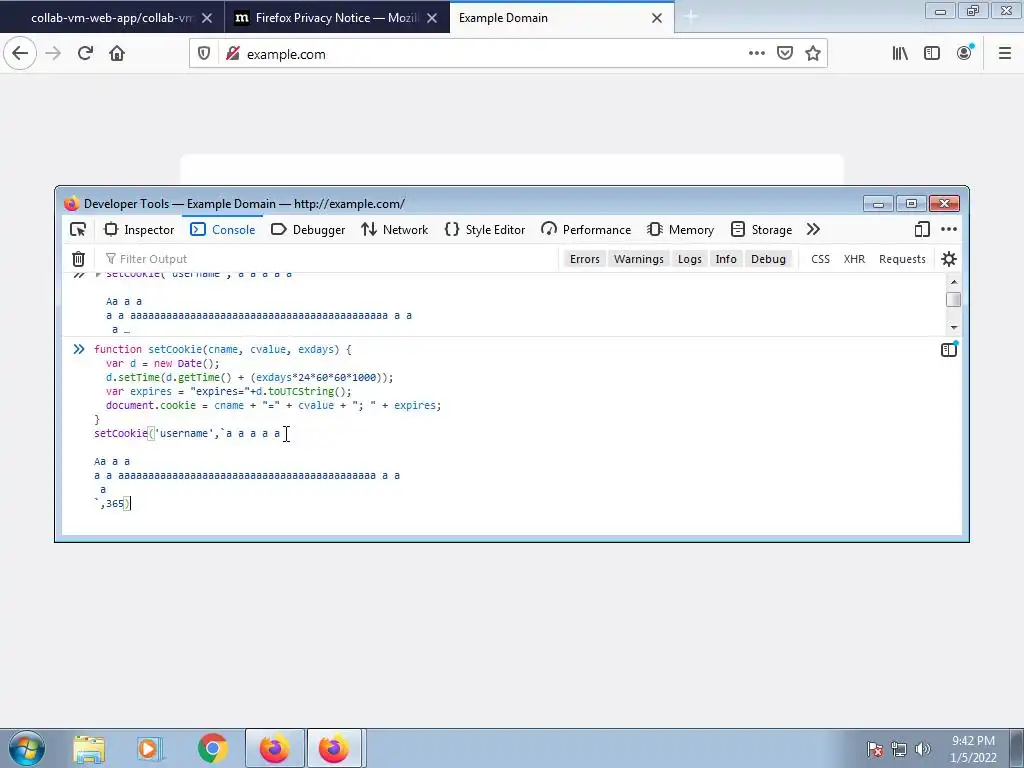1024x768 pixels.
Task: Toggle the XHR filter
Action: tap(854, 259)
